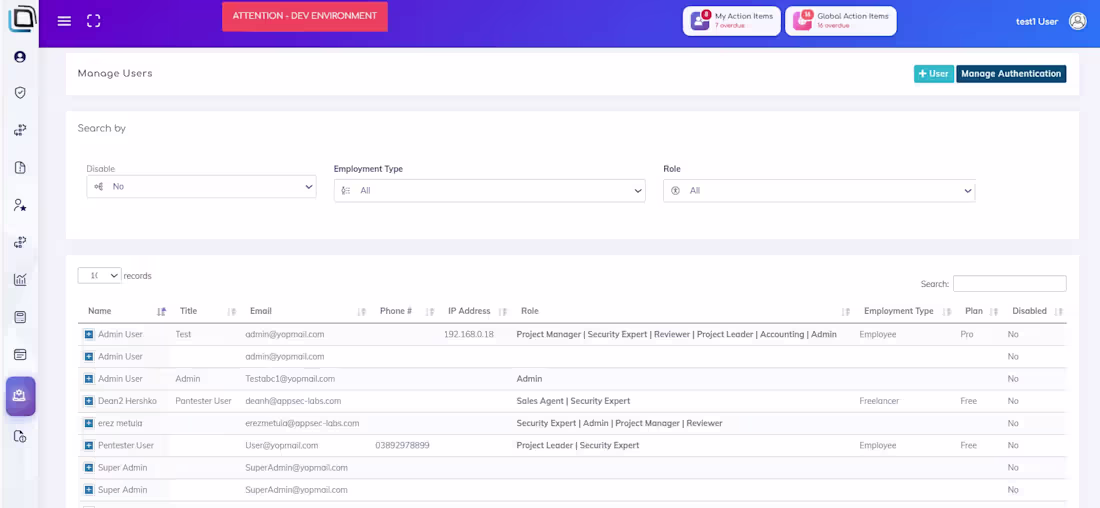This screenshot has width=1100, height=508.
Task: Expand the Dean2 Hershko row details
Action: pyautogui.click(x=89, y=401)
